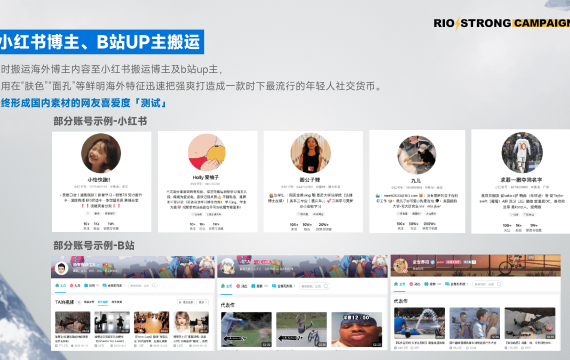Viewport: 570px width, 360px height.
Task: Click the 小怪快跑! profile avatar
Action: pyautogui.click(x=101, y=153)
